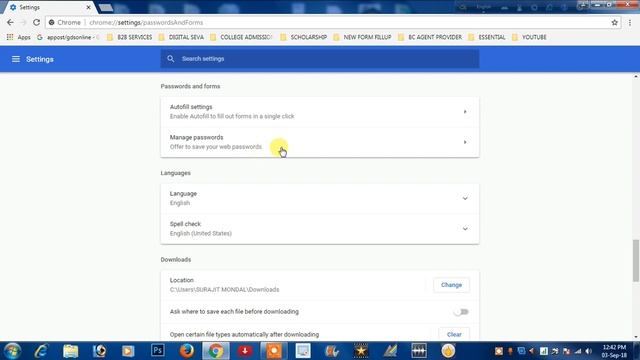Toggle ask where to save each file
Viewport: 640px width, 360px height.
tap(461, 312)
